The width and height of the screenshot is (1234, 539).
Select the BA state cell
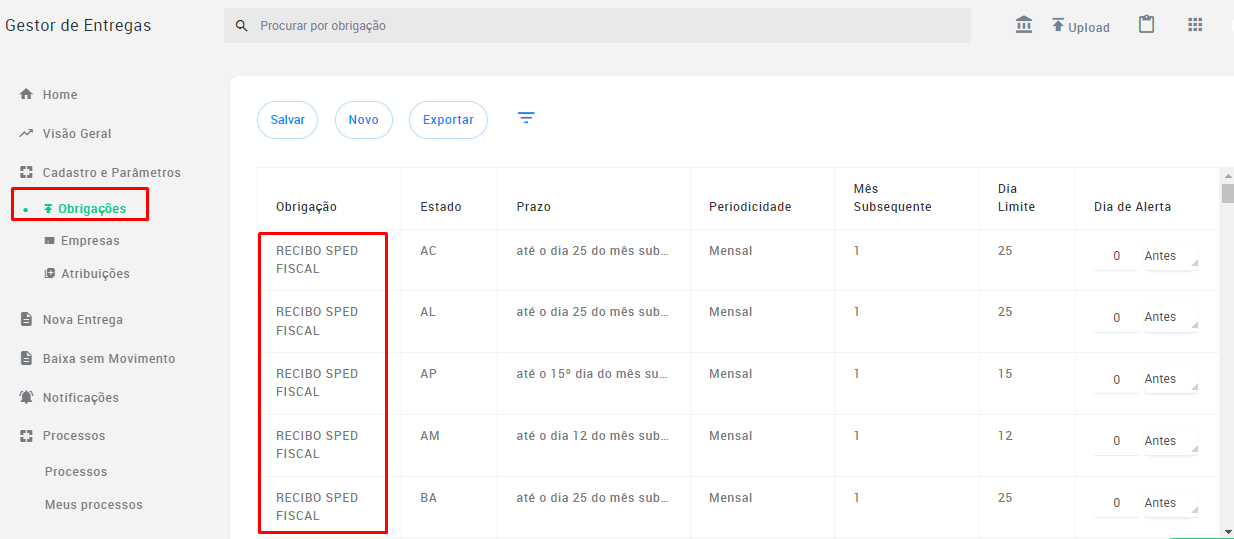pos(428,498)
